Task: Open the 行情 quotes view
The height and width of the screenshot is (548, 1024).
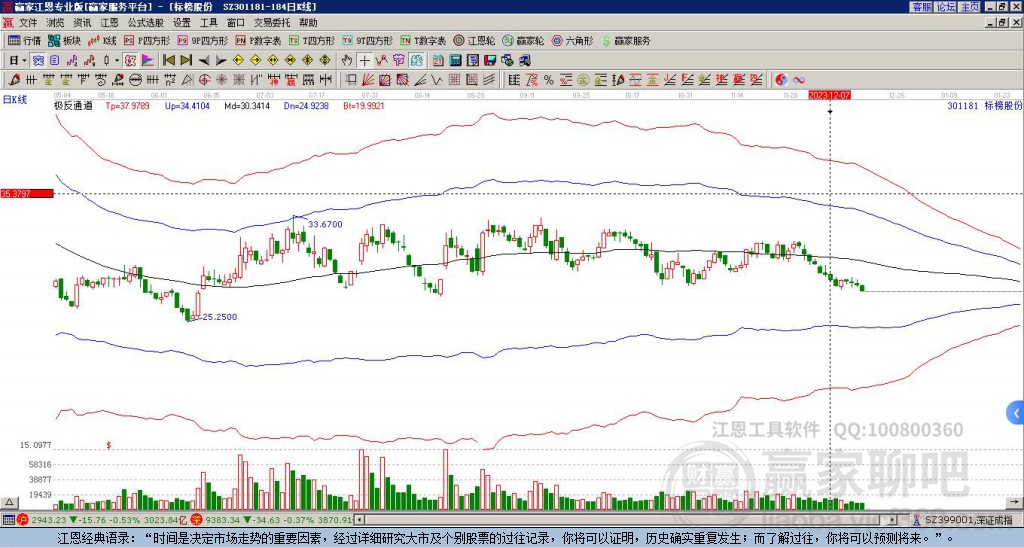Action: pyautogui.click(x=24, y=40)
